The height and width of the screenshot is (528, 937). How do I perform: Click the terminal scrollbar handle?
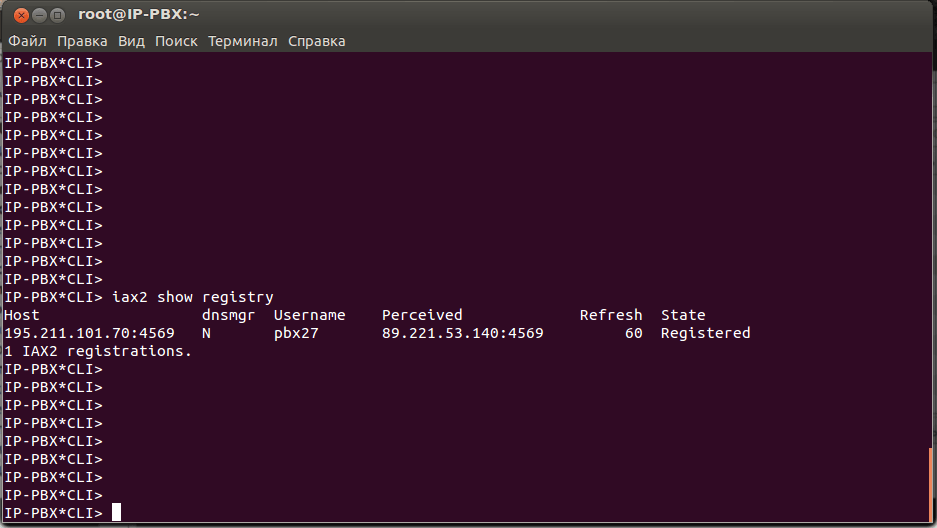tap(931, 485)
